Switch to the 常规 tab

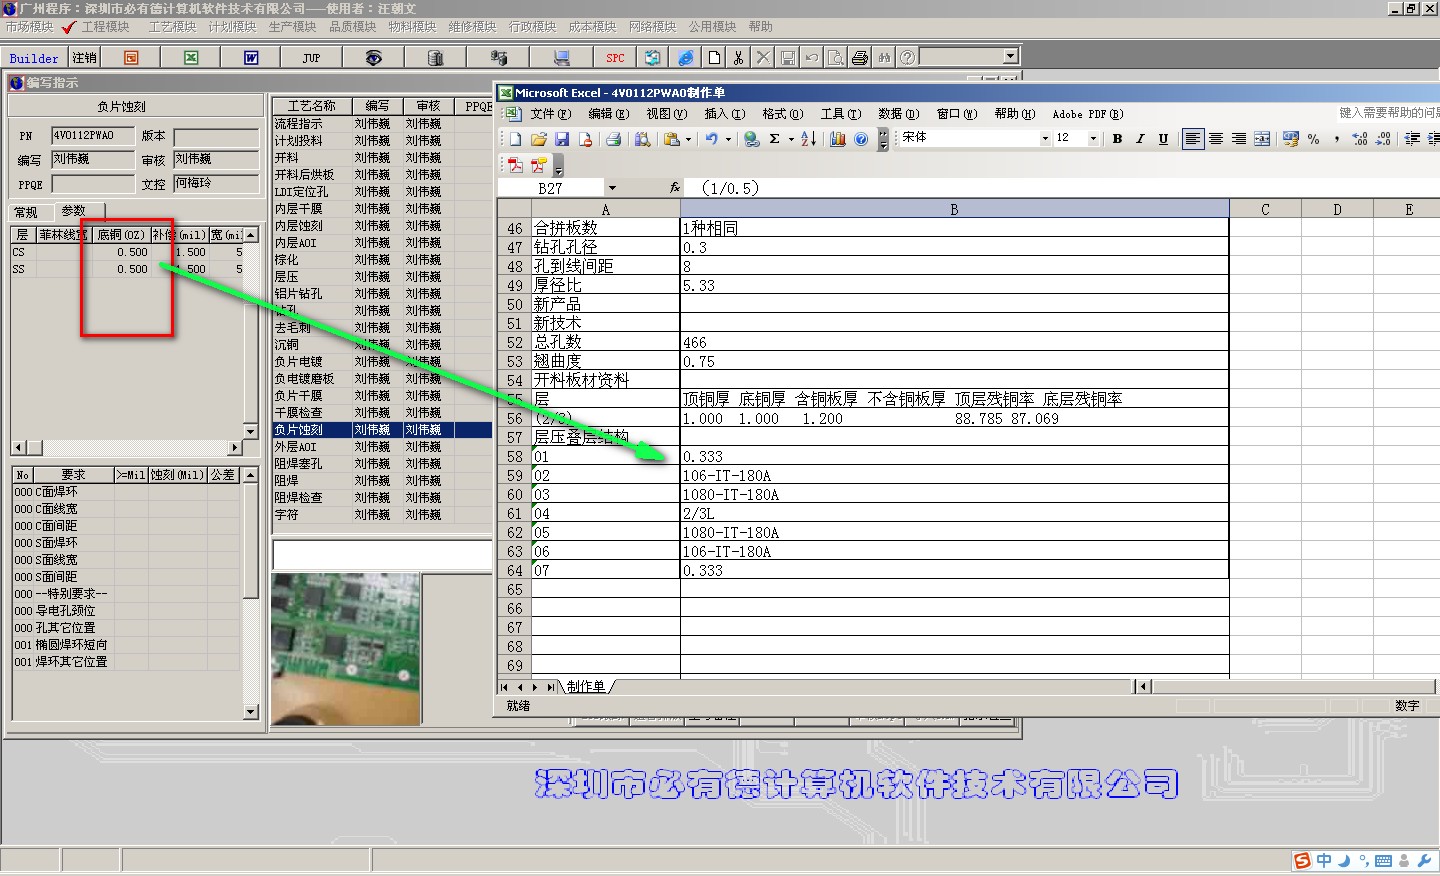[x=26, y=212]
